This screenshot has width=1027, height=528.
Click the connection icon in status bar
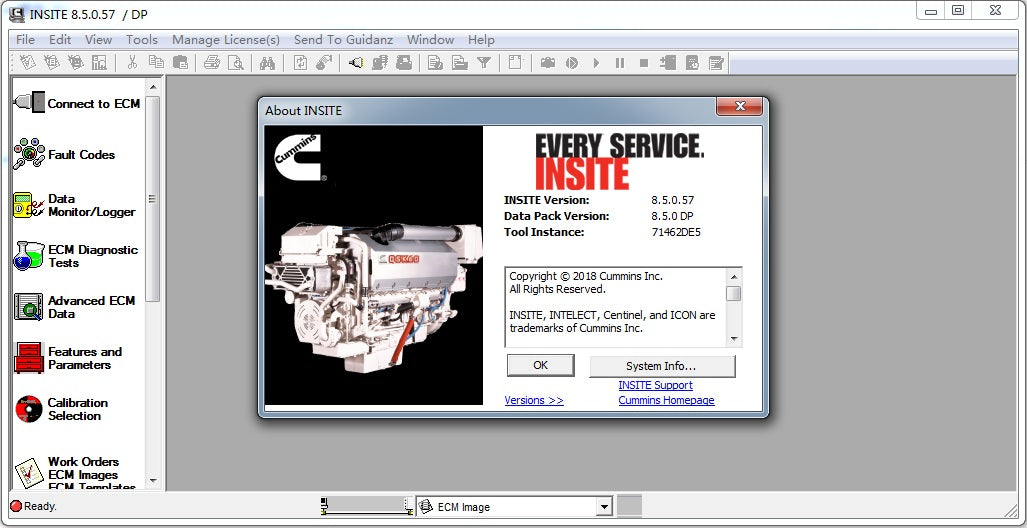click(367, 506)
